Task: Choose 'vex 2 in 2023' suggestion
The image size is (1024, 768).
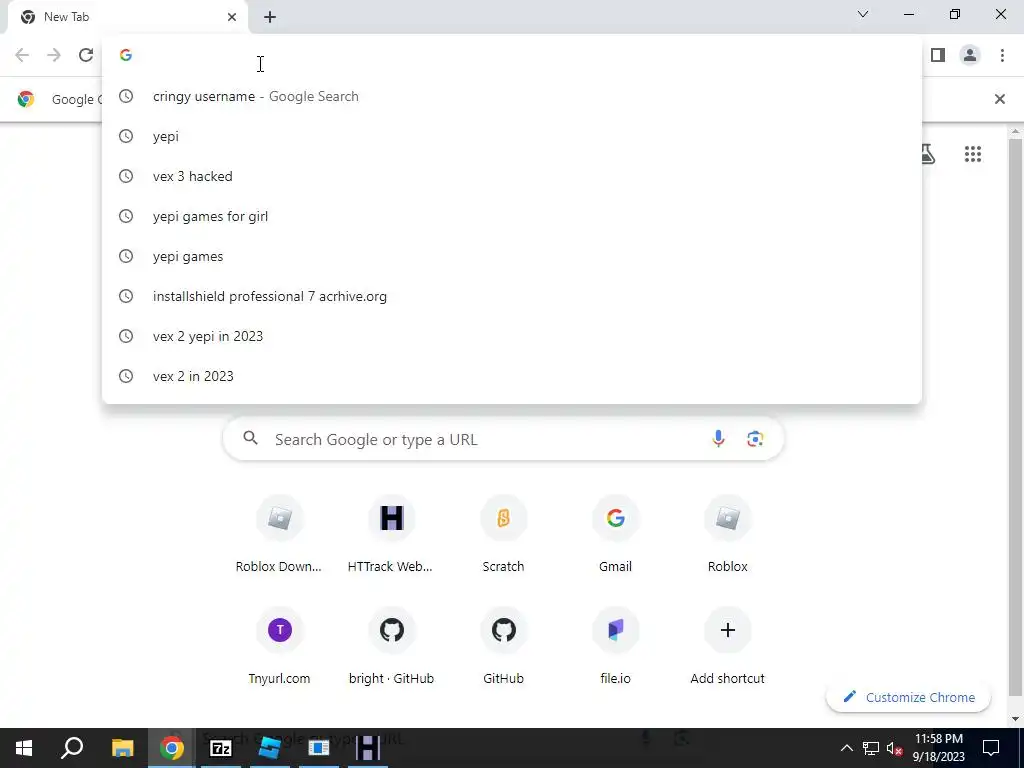Action: pyautogui.click(x=511, y=376)
